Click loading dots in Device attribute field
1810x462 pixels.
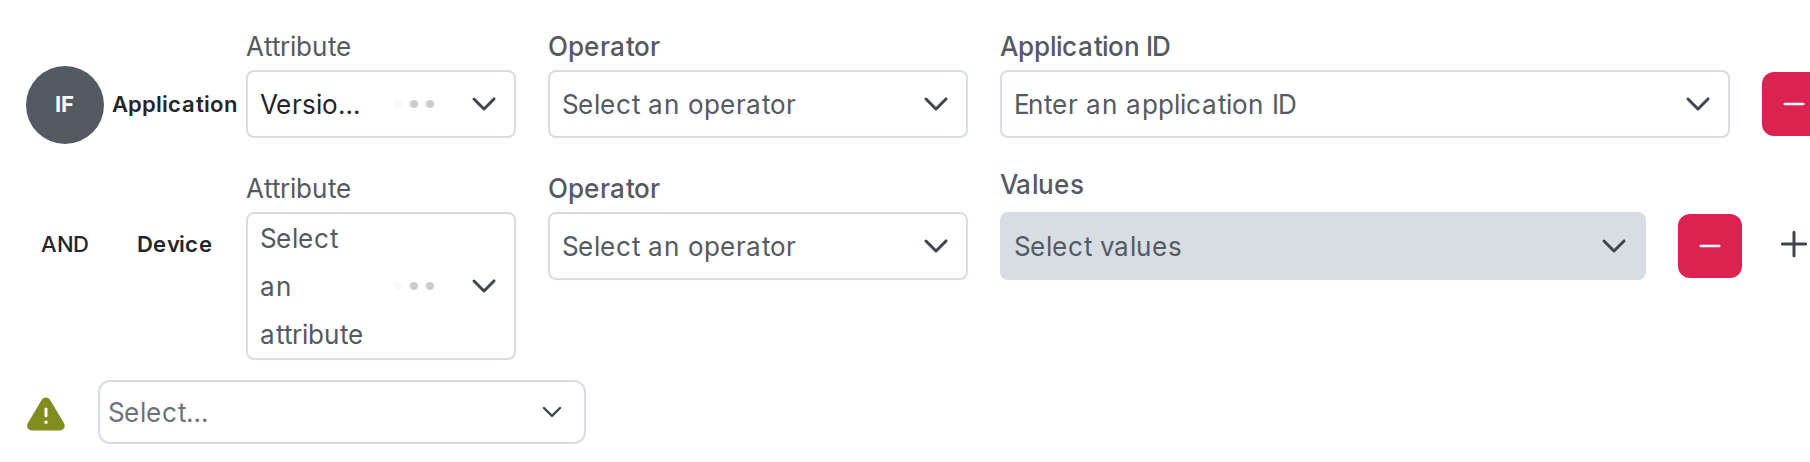click(x=415, y=286)
